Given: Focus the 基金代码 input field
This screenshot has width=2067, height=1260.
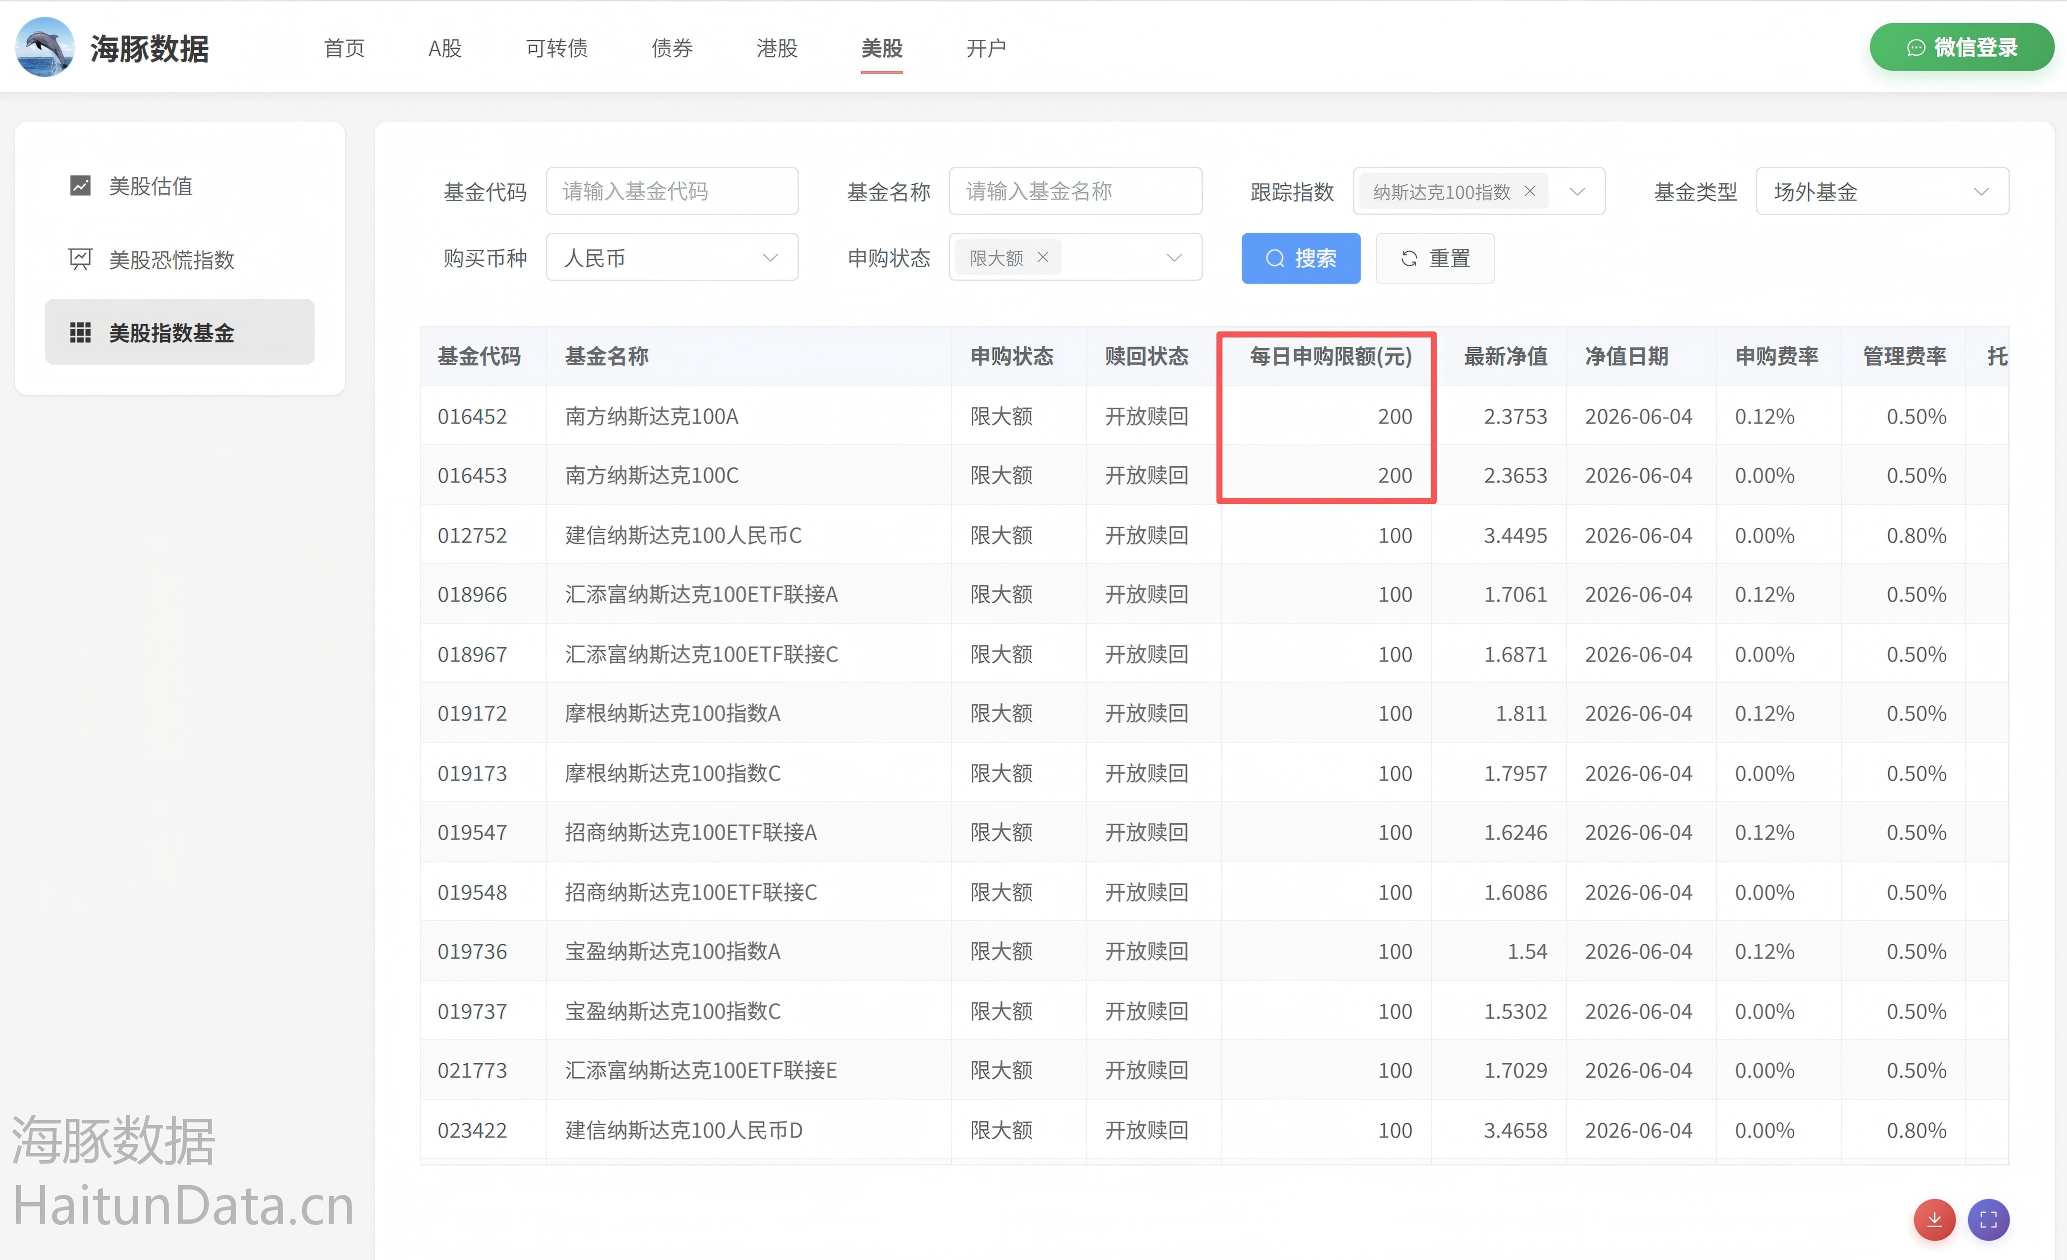Looking at the screenshot, I should [x=671, y=191].
